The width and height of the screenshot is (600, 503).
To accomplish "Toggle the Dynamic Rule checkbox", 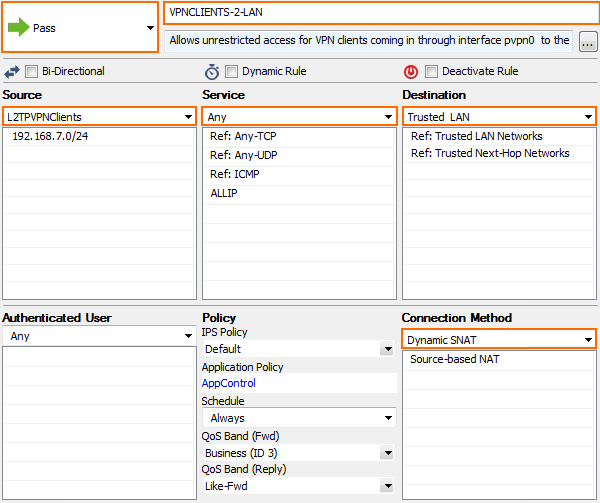I will [231, 72].
